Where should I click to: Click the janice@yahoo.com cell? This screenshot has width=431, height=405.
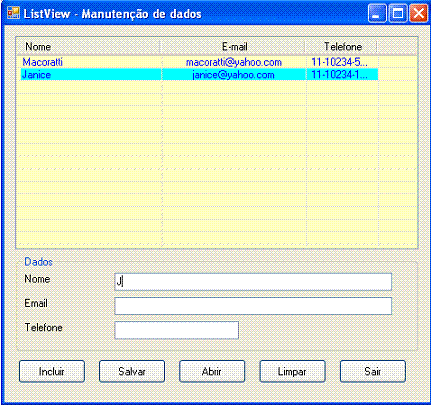[234, 75]
